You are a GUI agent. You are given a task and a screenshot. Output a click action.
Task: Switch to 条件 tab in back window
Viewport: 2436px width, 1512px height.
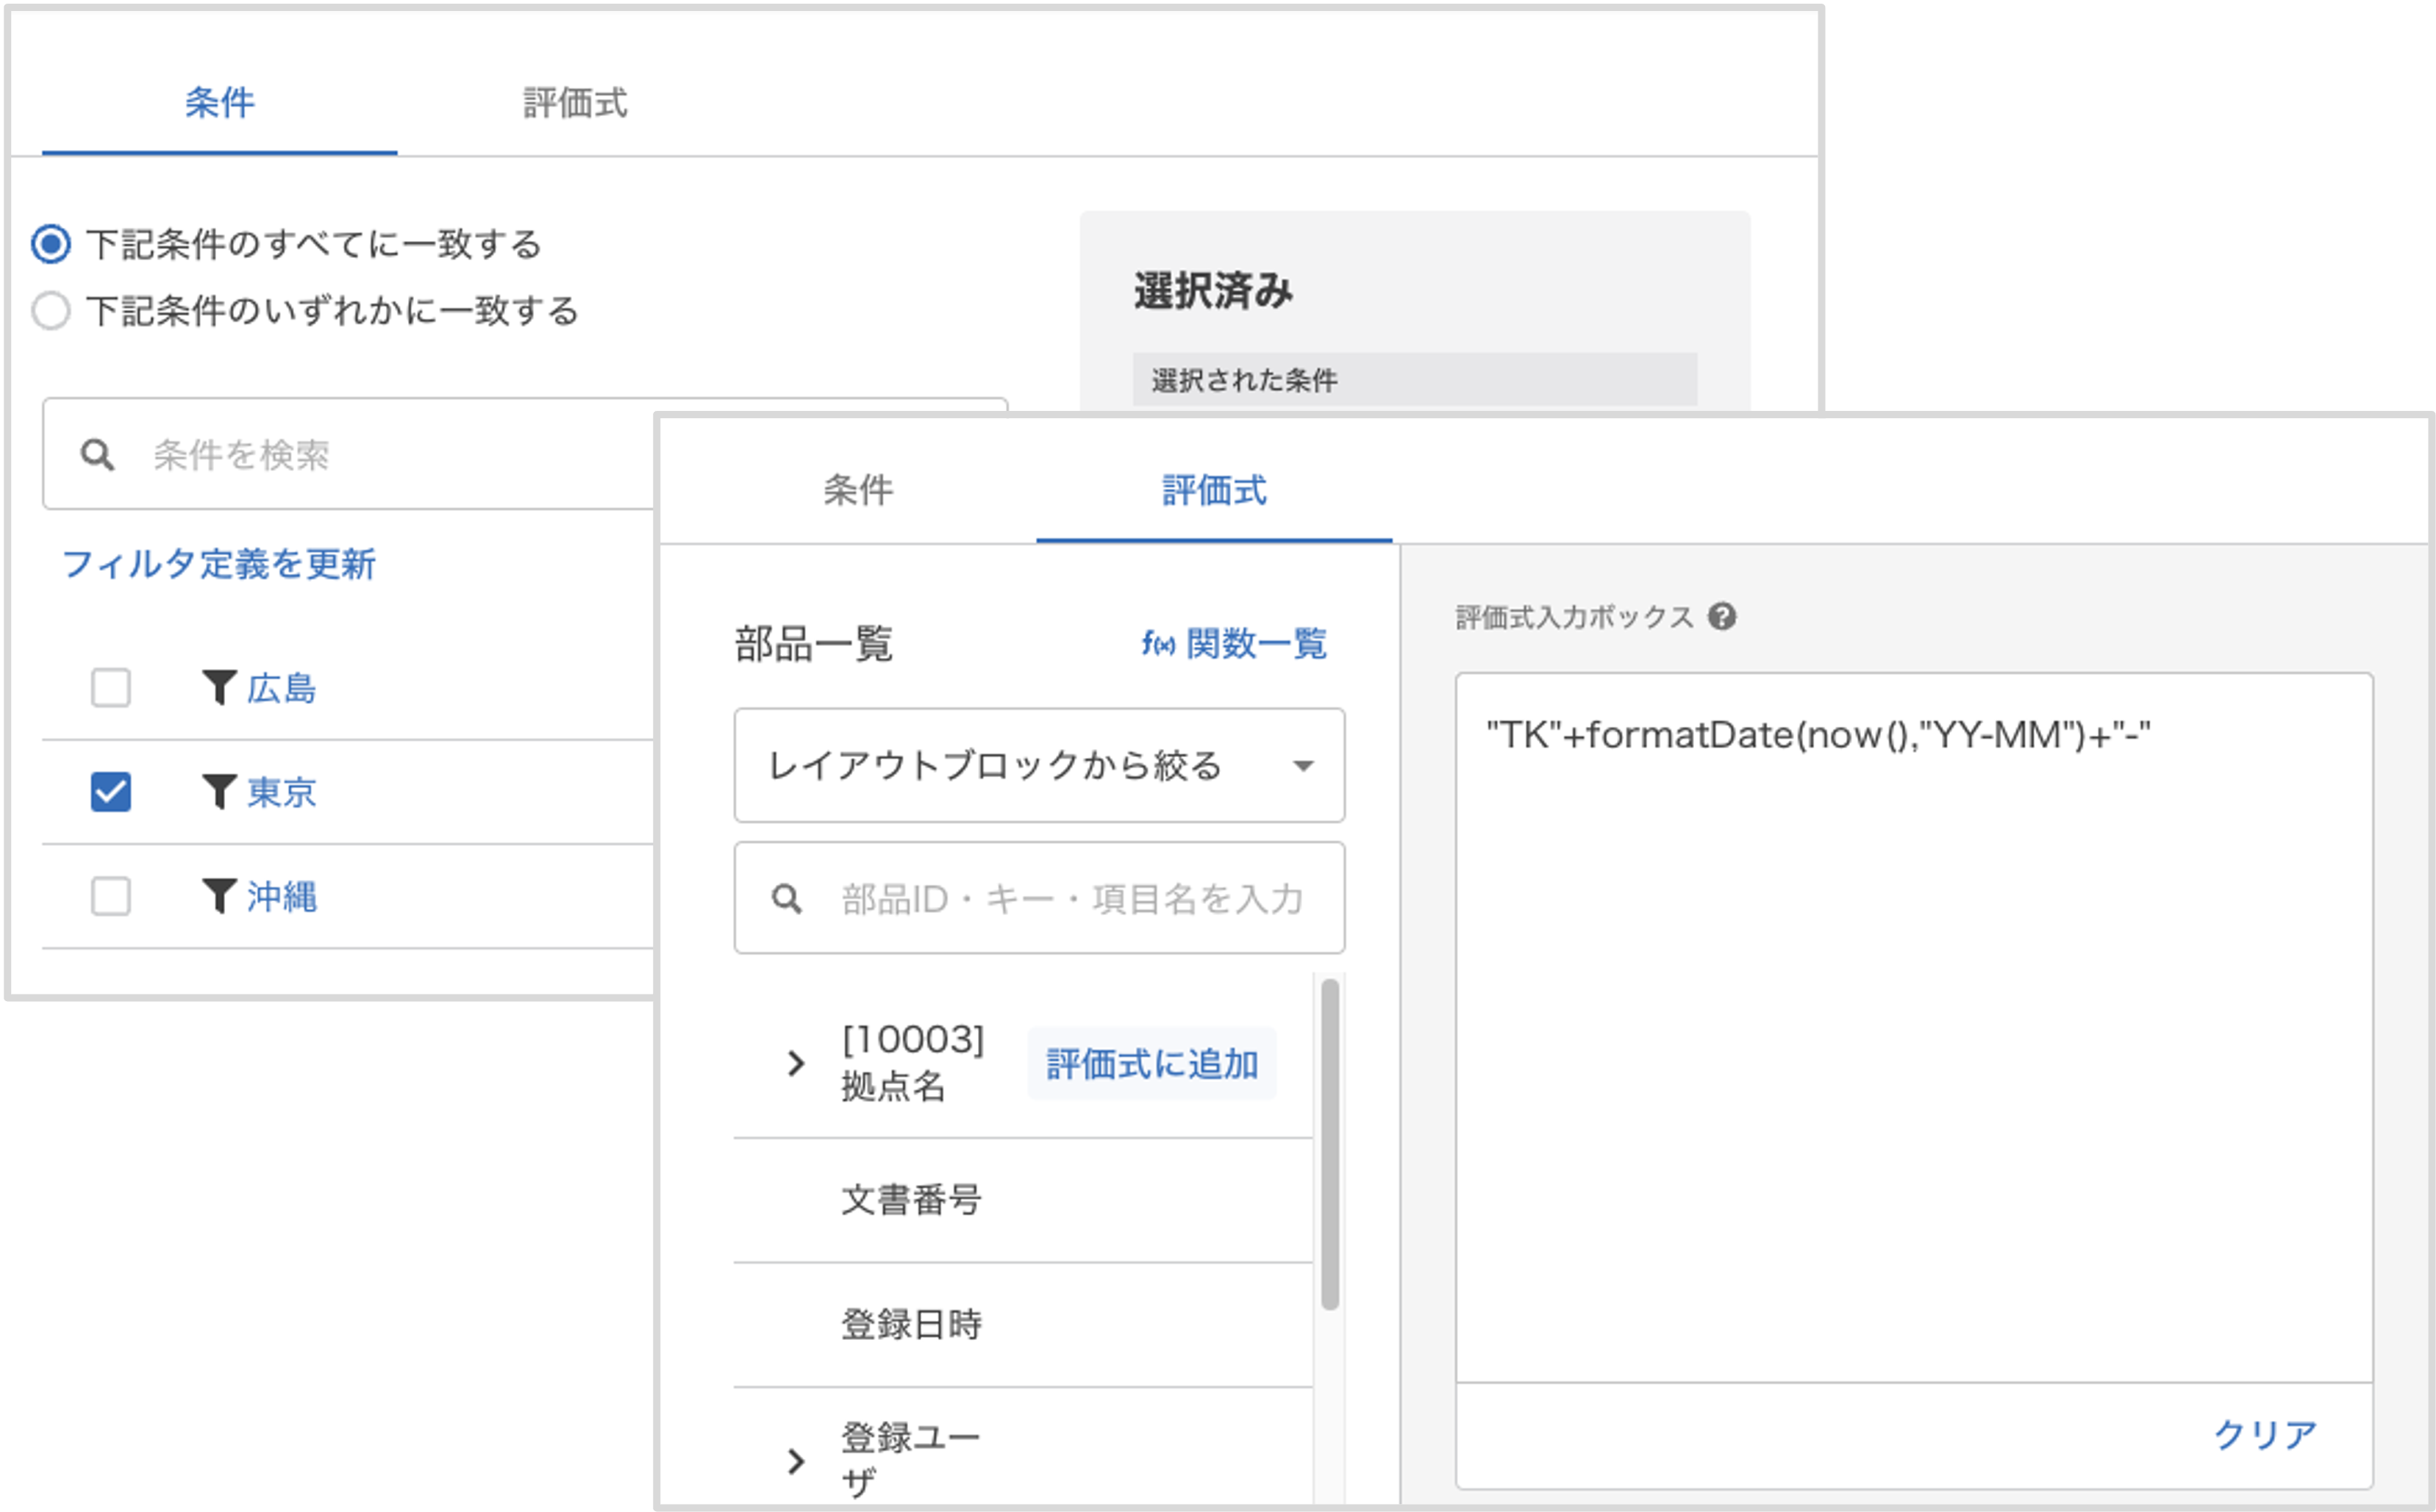[x=220, y=102]
